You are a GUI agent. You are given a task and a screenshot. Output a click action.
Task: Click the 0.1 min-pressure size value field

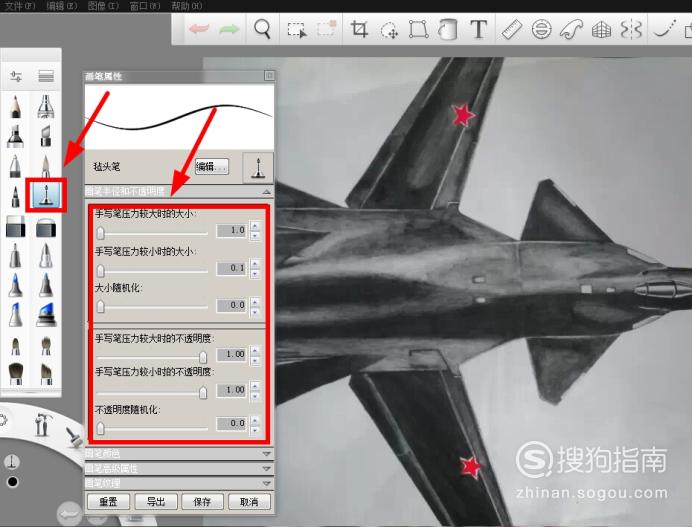(x=231, y=268)
